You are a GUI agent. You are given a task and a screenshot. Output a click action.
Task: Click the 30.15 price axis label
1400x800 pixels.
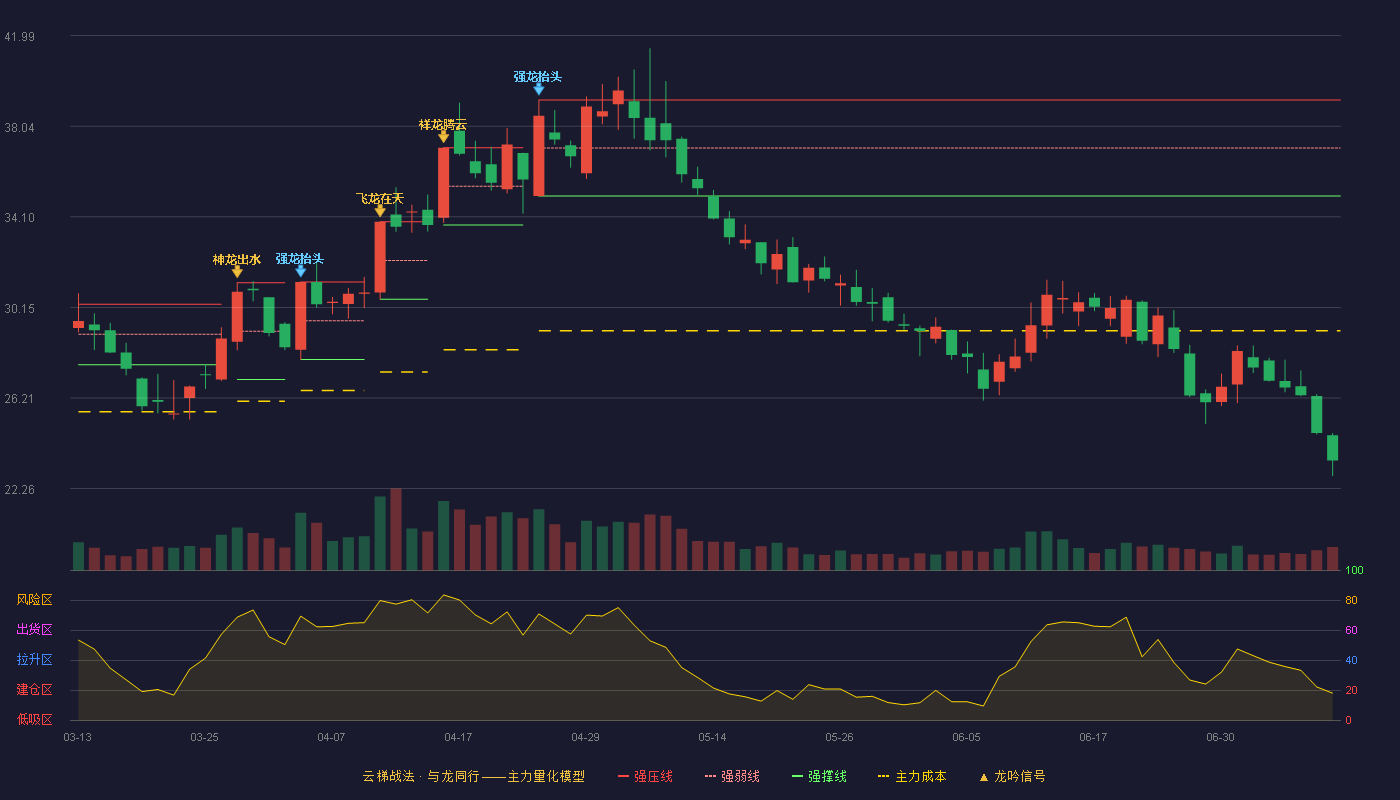19,309
